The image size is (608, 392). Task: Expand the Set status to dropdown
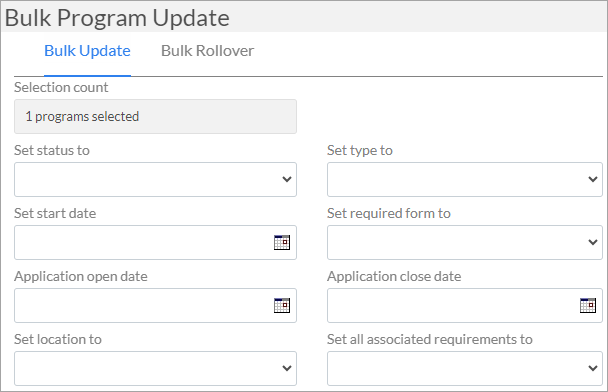[x=155, y=180]
